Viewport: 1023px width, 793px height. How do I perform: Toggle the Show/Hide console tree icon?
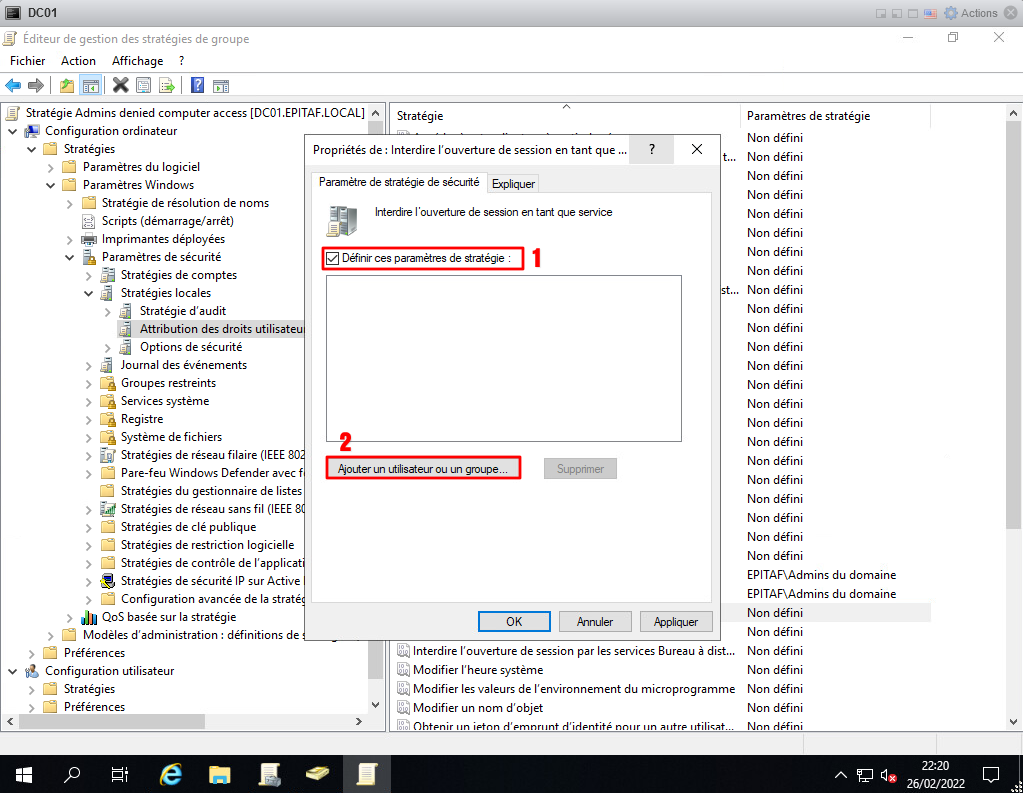click(90, 86)
